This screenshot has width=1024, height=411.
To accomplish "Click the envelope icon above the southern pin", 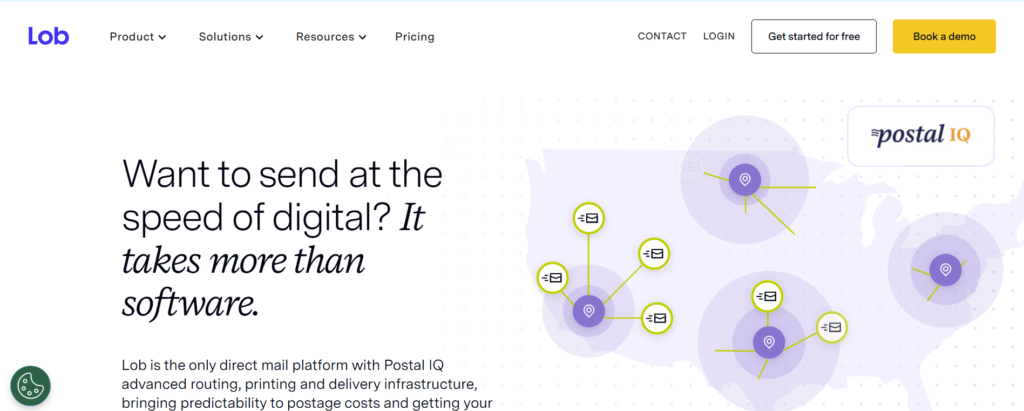I will tap(767, 296).
